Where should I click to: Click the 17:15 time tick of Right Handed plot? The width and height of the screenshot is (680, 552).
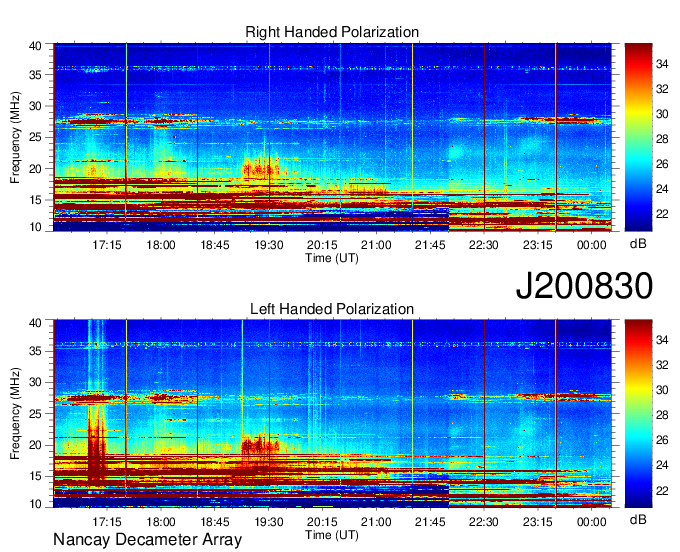pyautogui.click(x=107, y=245)
